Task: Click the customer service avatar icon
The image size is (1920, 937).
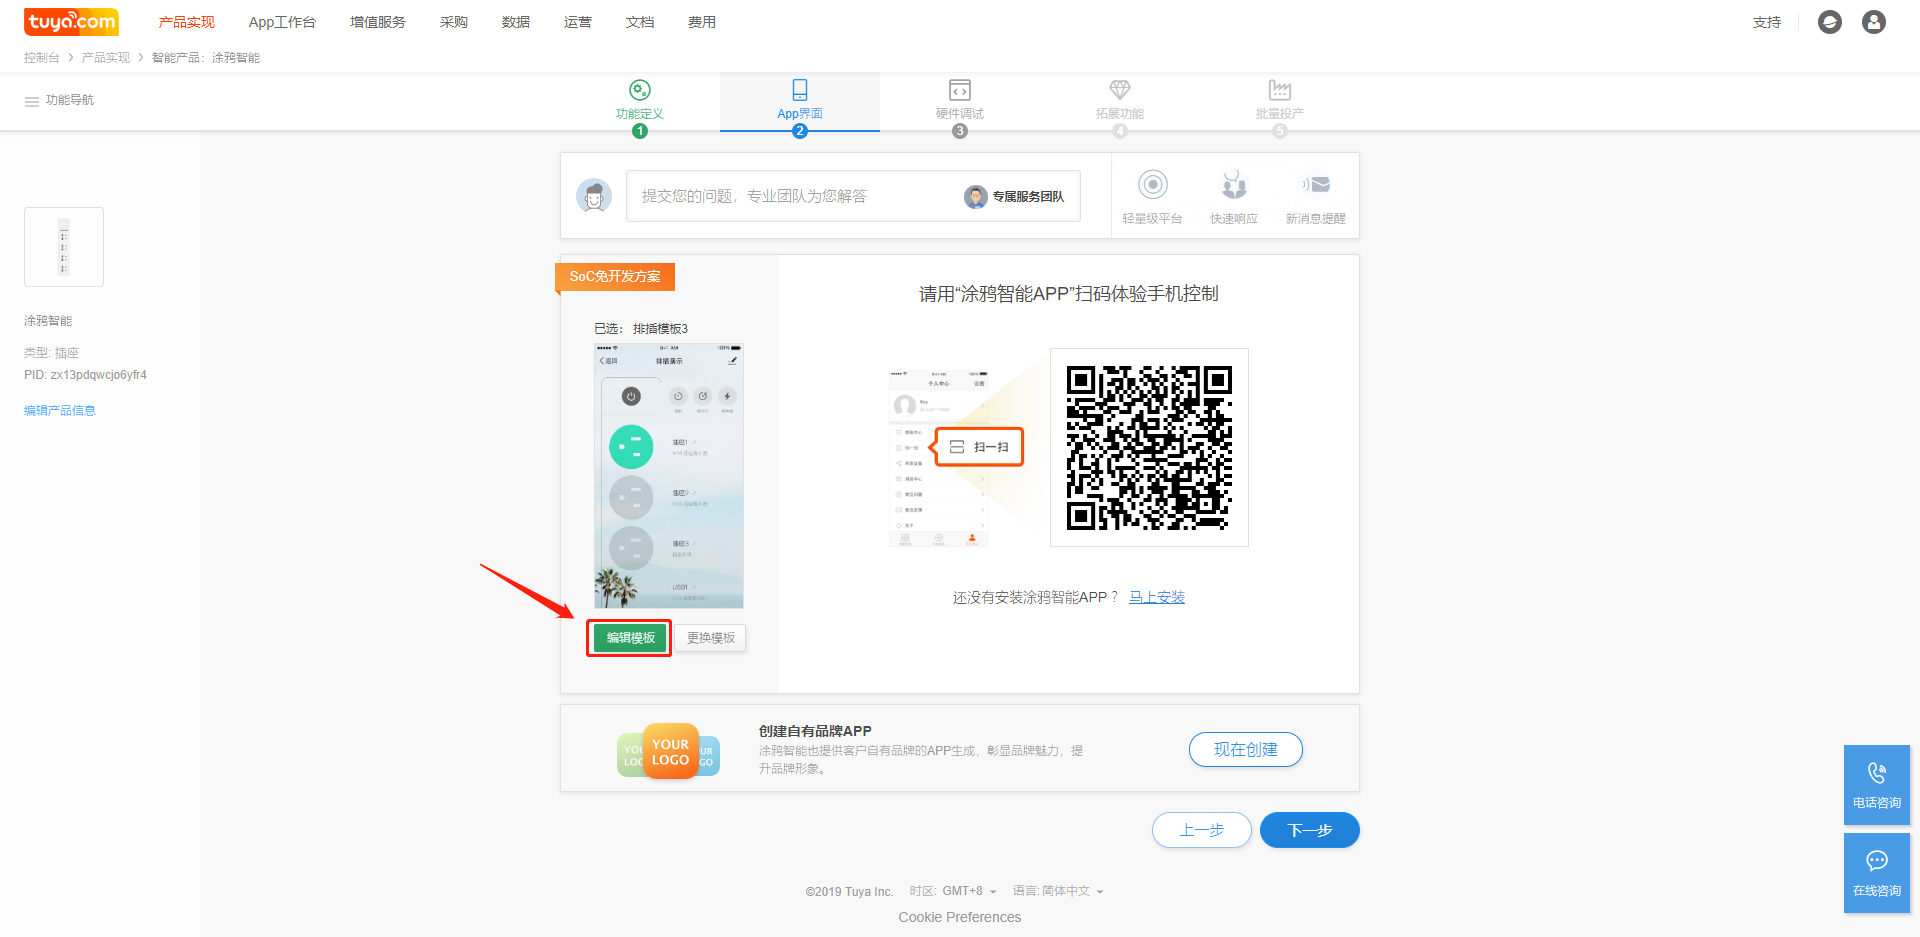Action: pyautogui.click(x=594, y=196)
